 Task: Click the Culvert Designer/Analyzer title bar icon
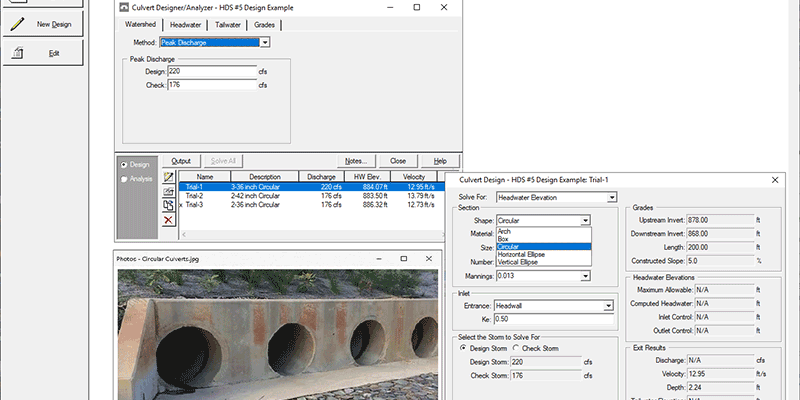pos(124,6)
